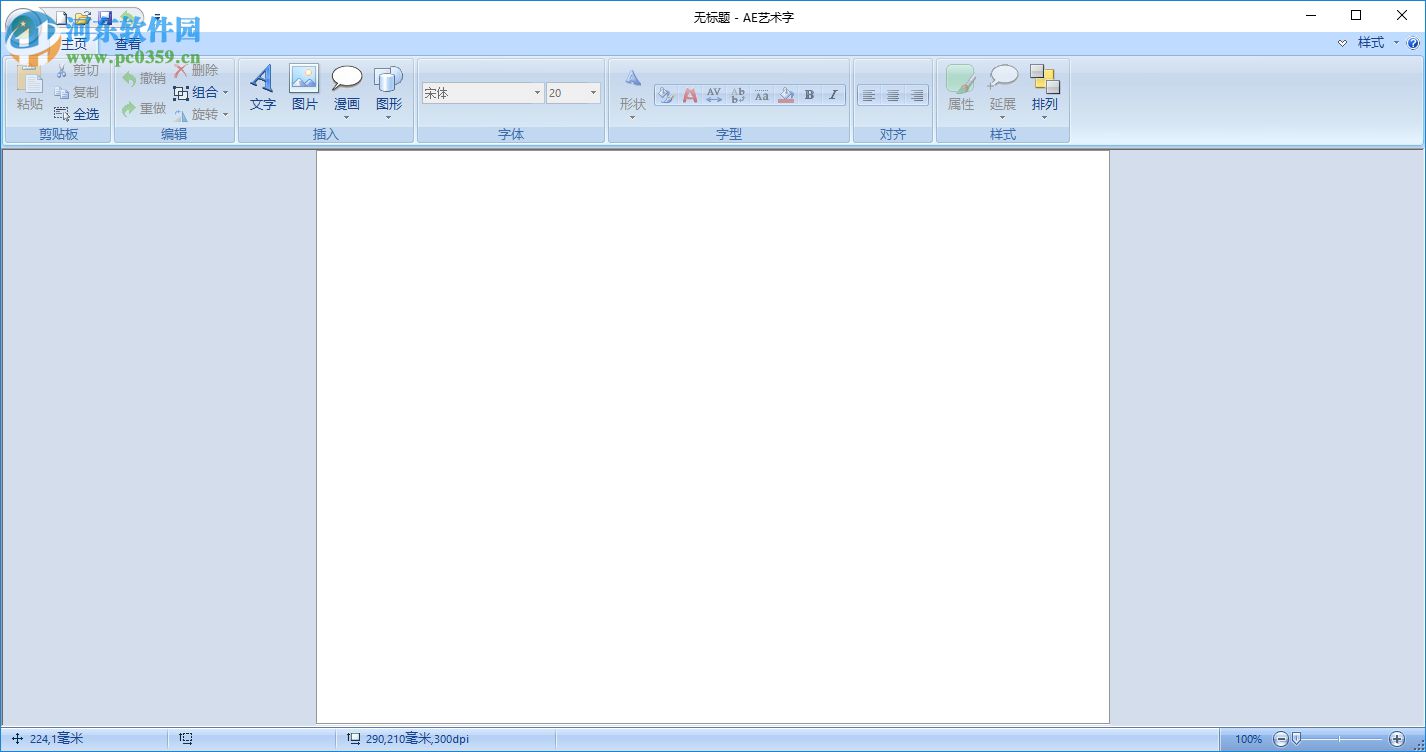
Task: Click the zoom slider handle
Action: (x=1296, y=739)
